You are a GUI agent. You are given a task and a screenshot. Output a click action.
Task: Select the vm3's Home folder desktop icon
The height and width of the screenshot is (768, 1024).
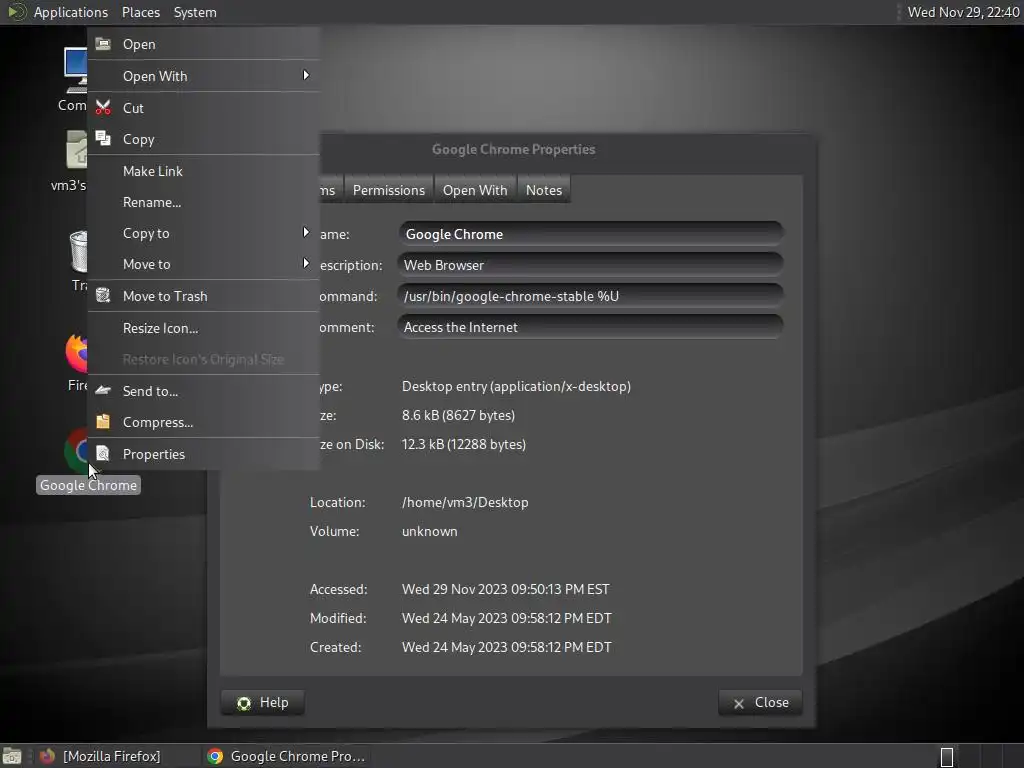pyautogui.click(x=76, y=150)
